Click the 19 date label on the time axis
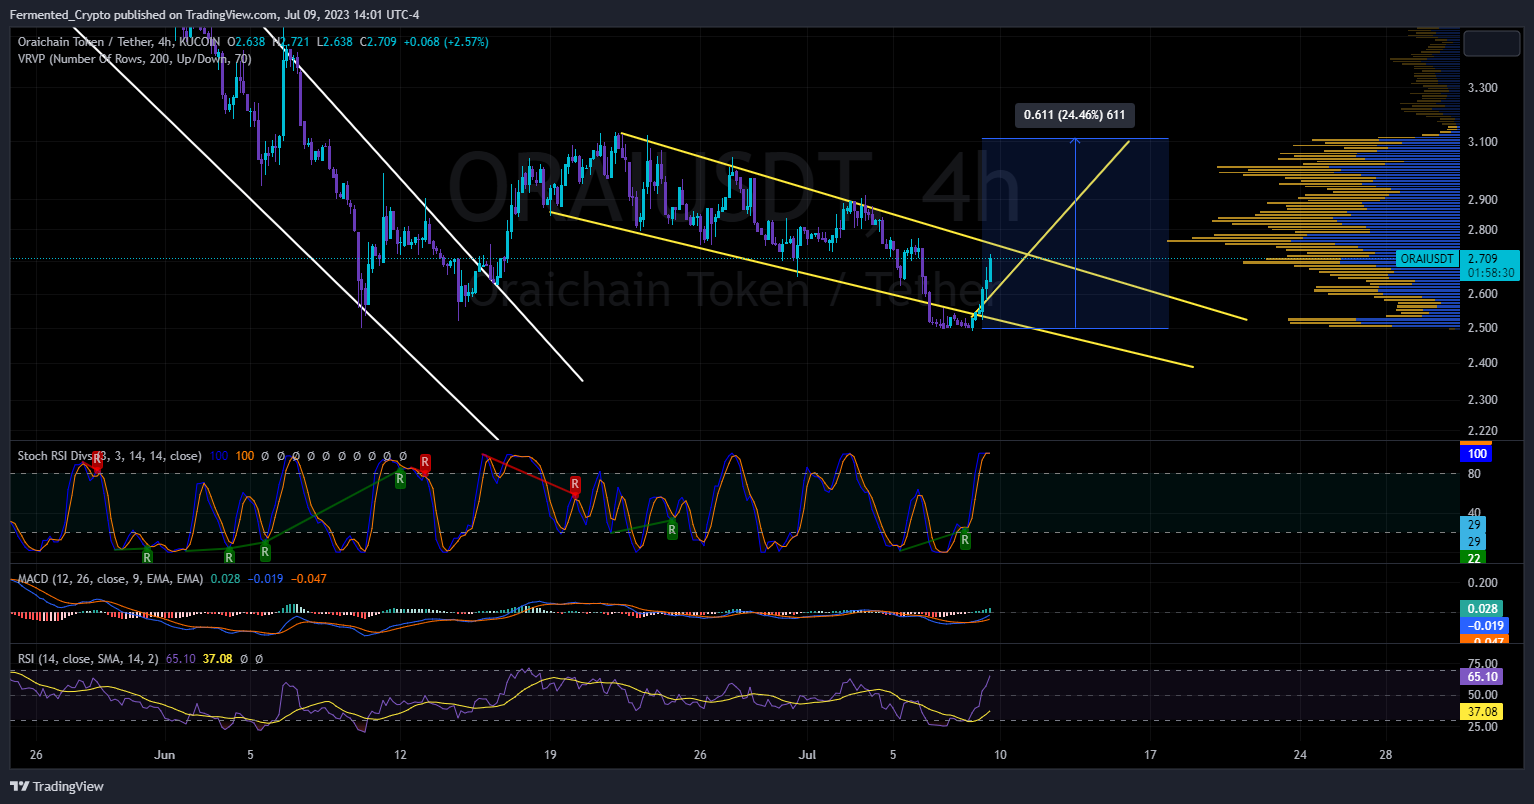This screenshot has height=804, width=1534. (x=550, y=755)
